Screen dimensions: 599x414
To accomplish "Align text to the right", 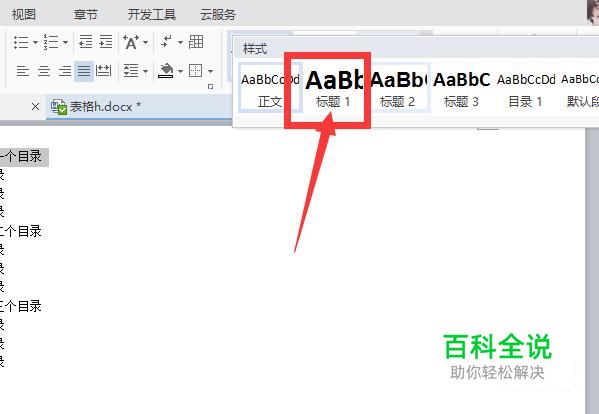I will (65, 71).
